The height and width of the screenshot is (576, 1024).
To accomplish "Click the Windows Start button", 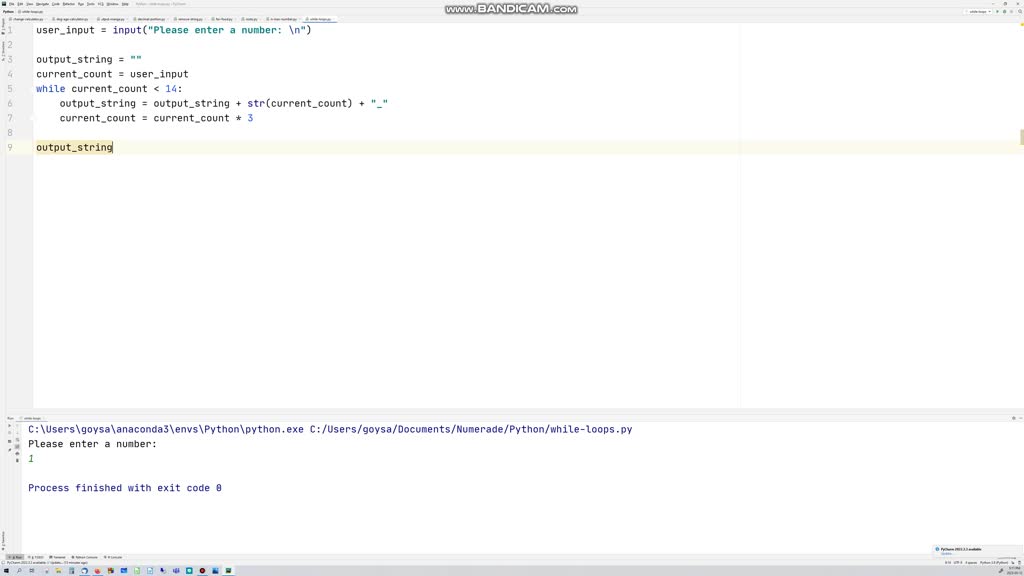I will (6, 571).
